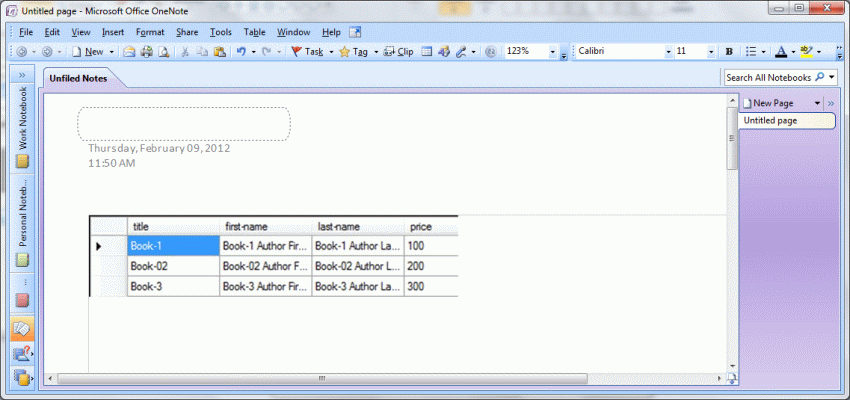Click the Print icon in toolbar
Viewport: 850px width, 400px height.
coord(146,51)
